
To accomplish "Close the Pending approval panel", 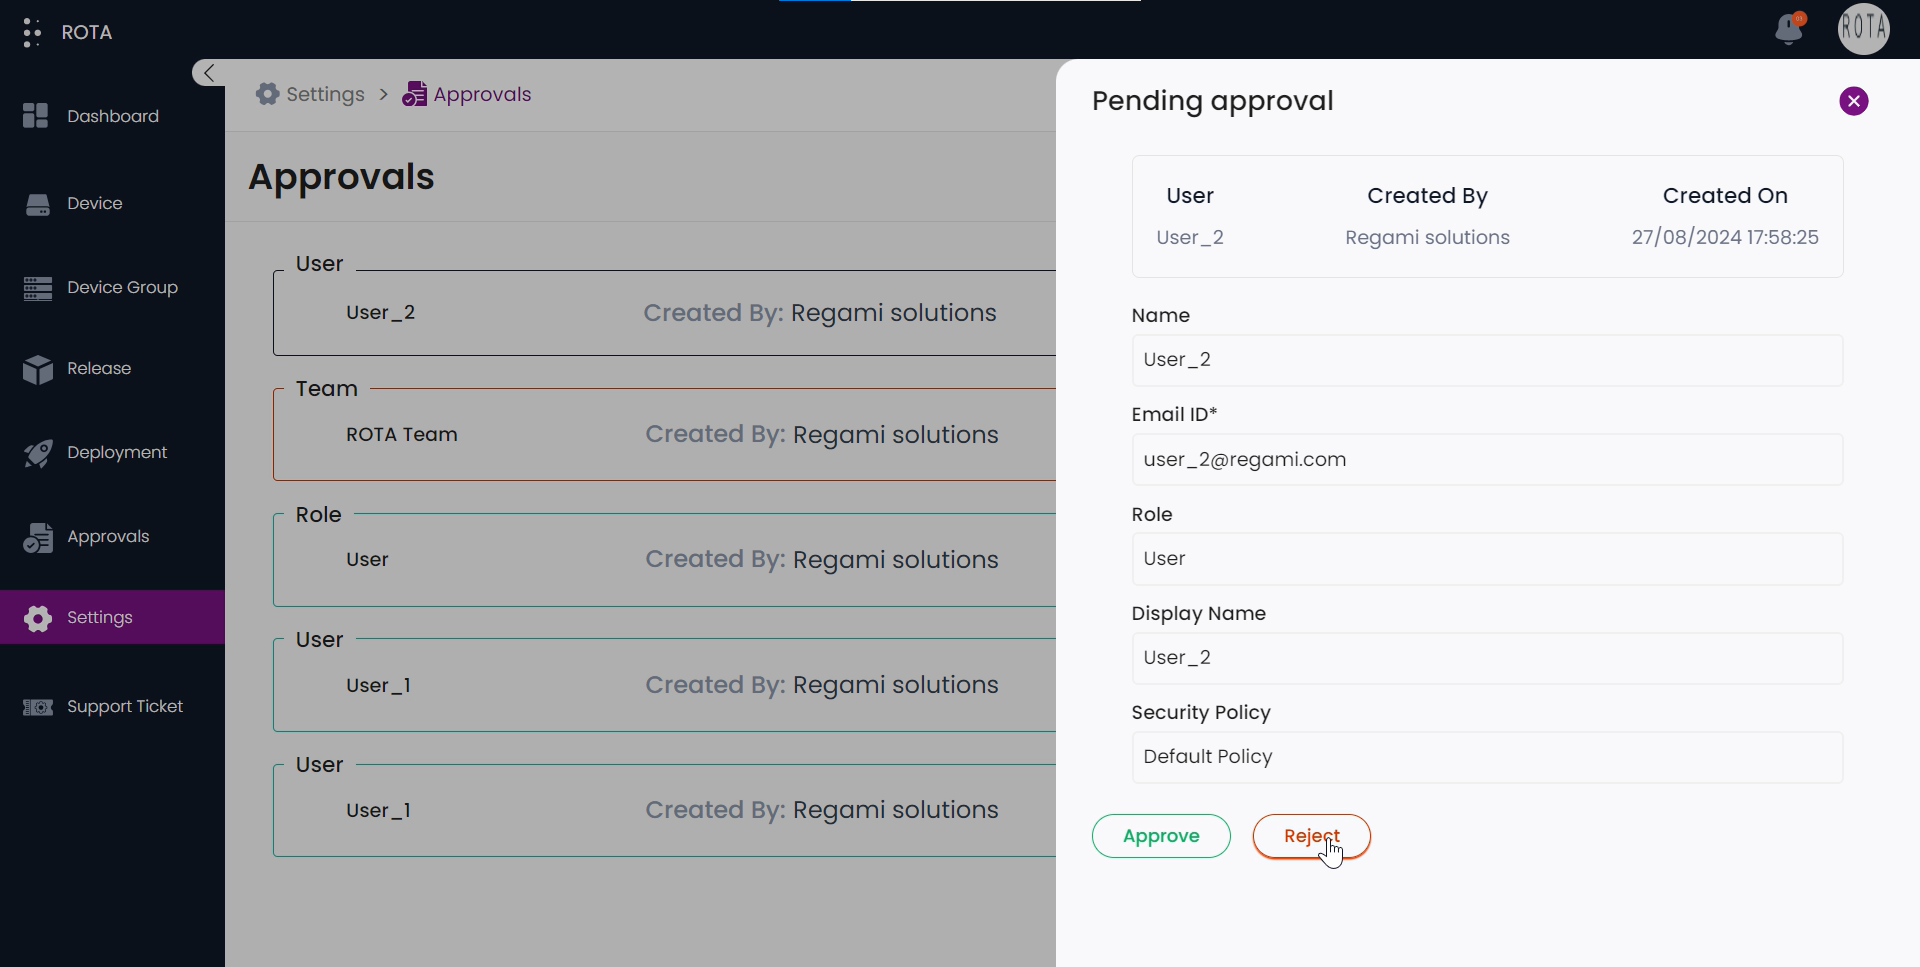I will pyautogui.click(x=1853, y=101).
